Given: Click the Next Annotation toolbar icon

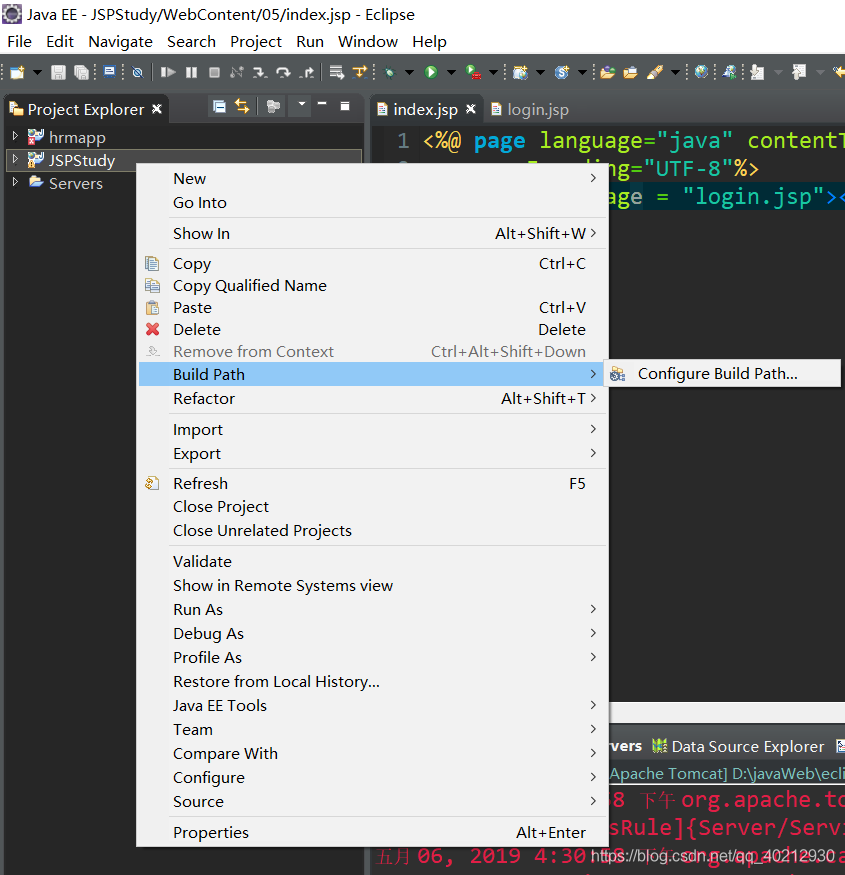Looking at the screenshot, I should click(x=757, y=72).
